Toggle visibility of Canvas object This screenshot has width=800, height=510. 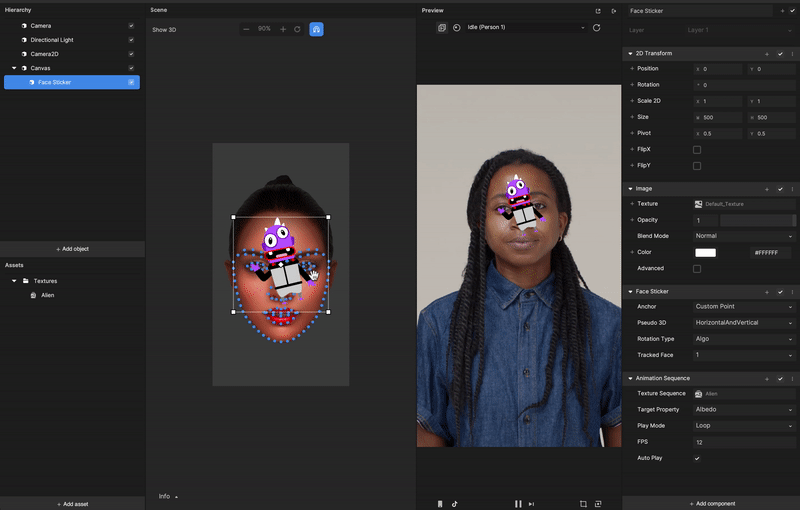pyautogui.click(x=131, y=68)
